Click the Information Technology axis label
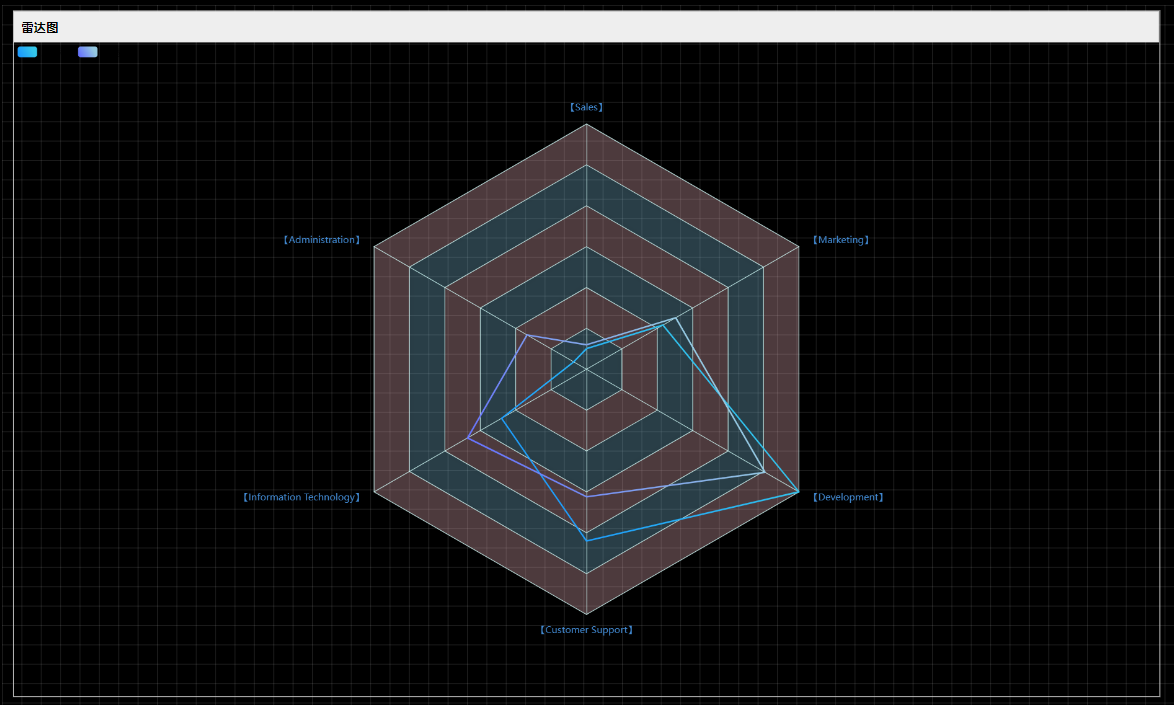The image size is (1174, 705). pos(301,497)
